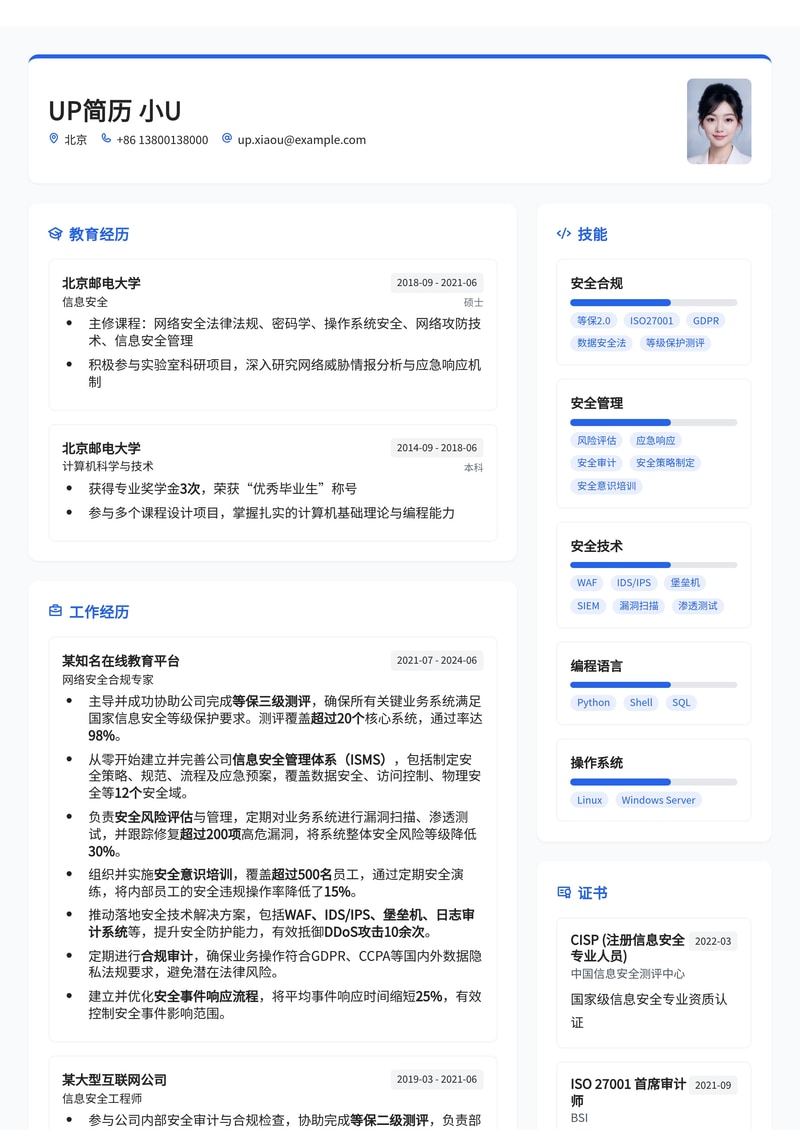Click the 安全合规 progress bar
Image resolution: width=800 pixels, height=1130 pixels.
(653, 301)
